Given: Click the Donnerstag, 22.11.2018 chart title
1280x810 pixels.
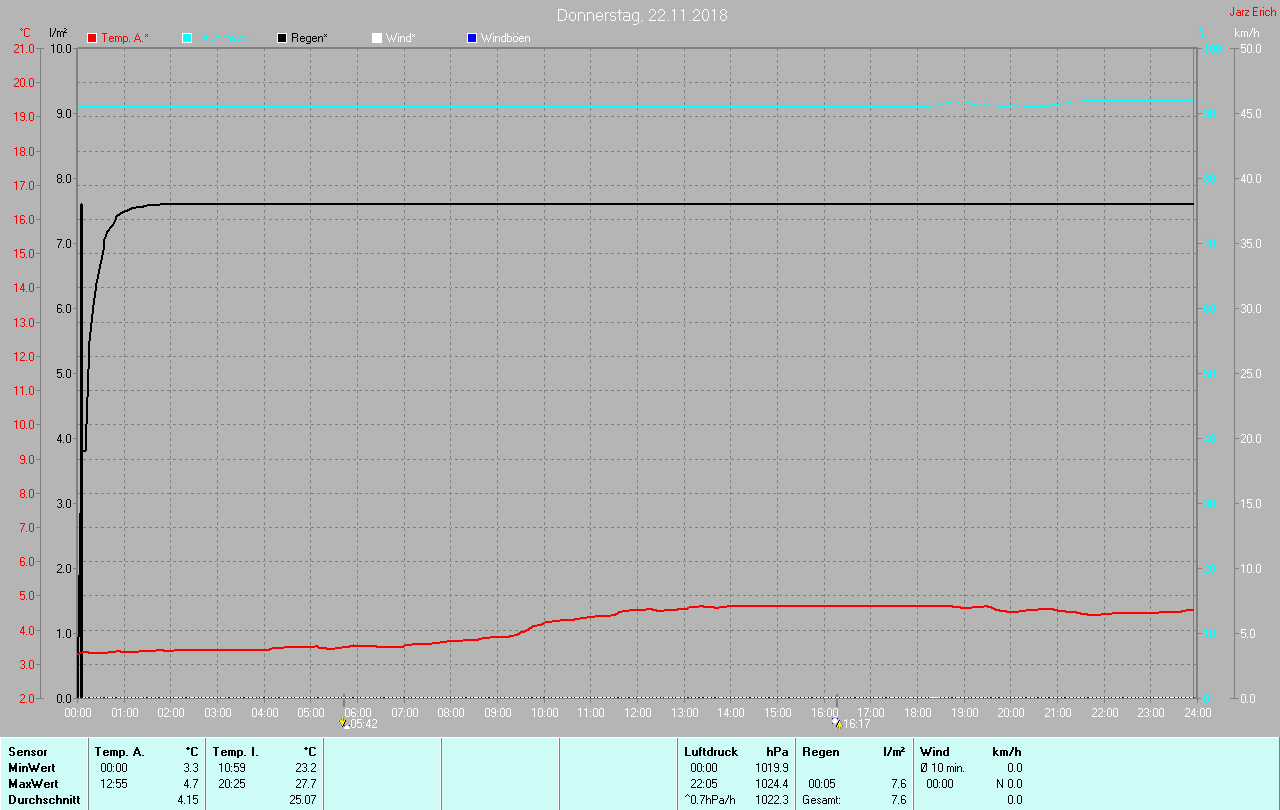Looking at the screenshot, I should pyautogui.click(x=642, y=15).
